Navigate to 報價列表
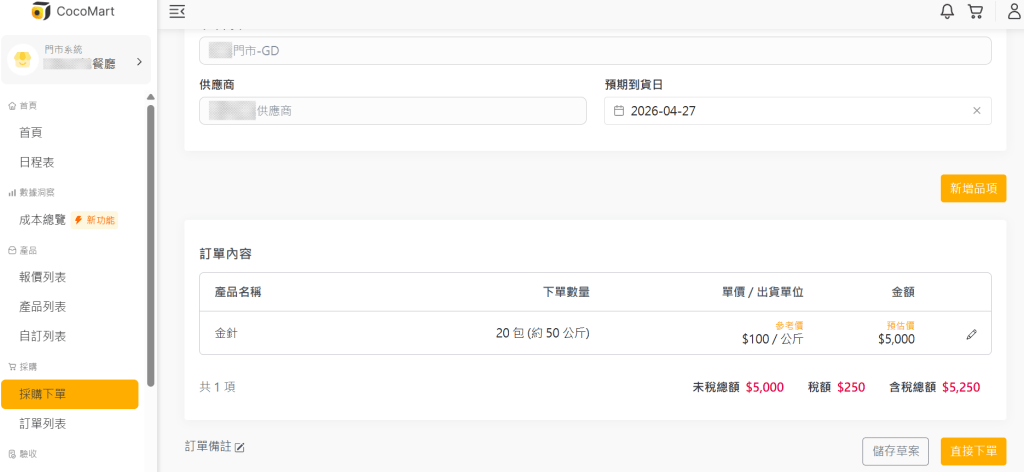 [x=43, y=277]
